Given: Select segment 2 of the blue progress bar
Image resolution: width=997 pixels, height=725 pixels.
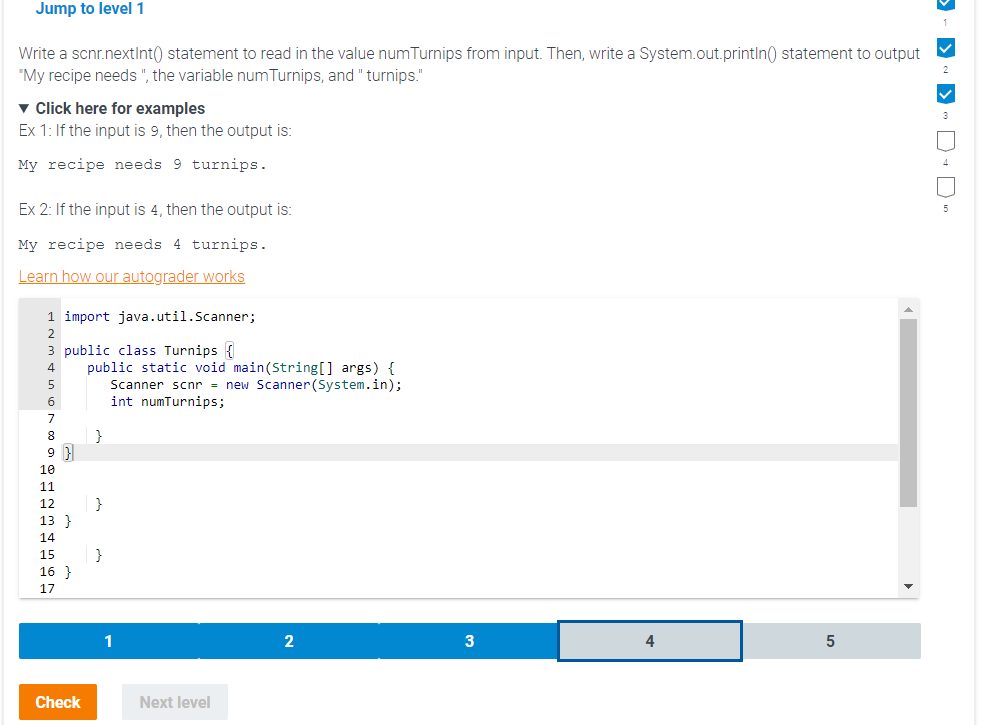Looking at the screenshot, I should coord(288,640).
